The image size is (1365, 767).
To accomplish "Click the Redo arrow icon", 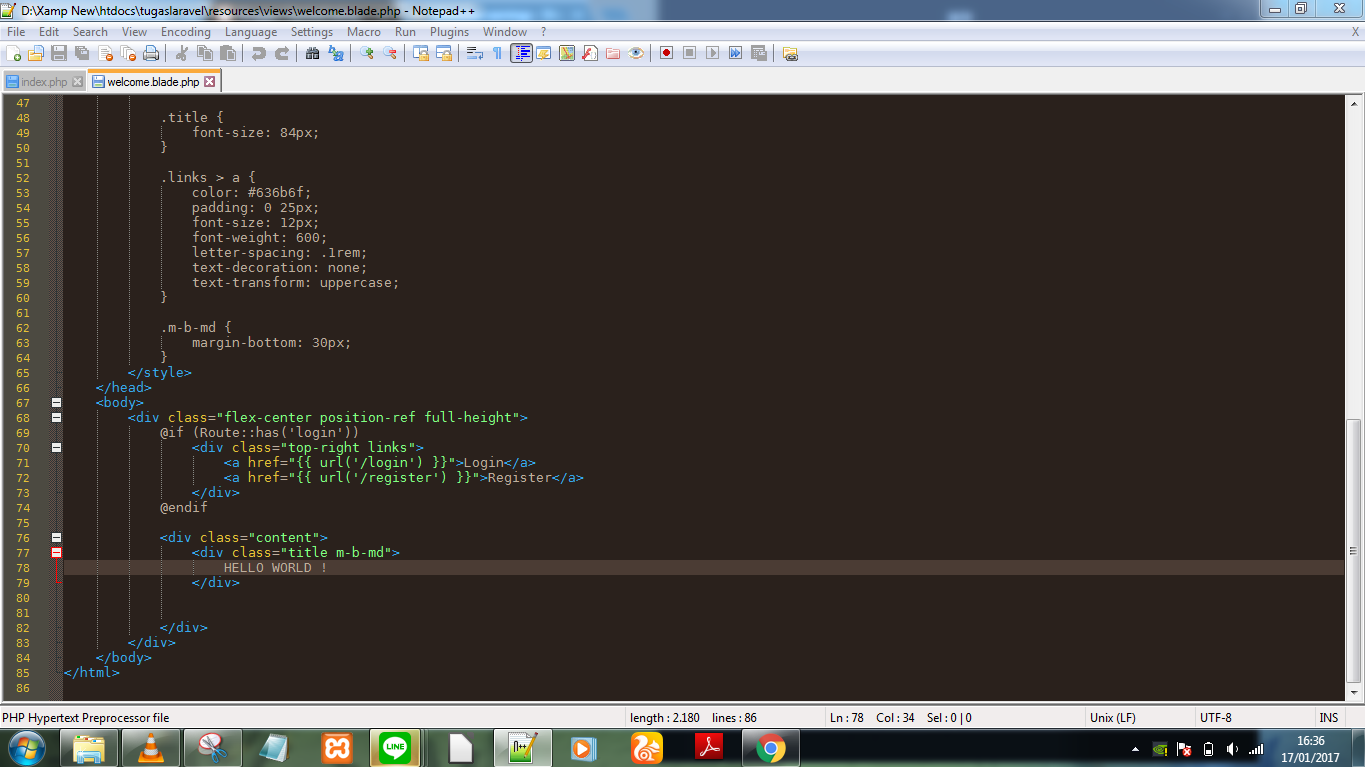I will coord(281,53).
